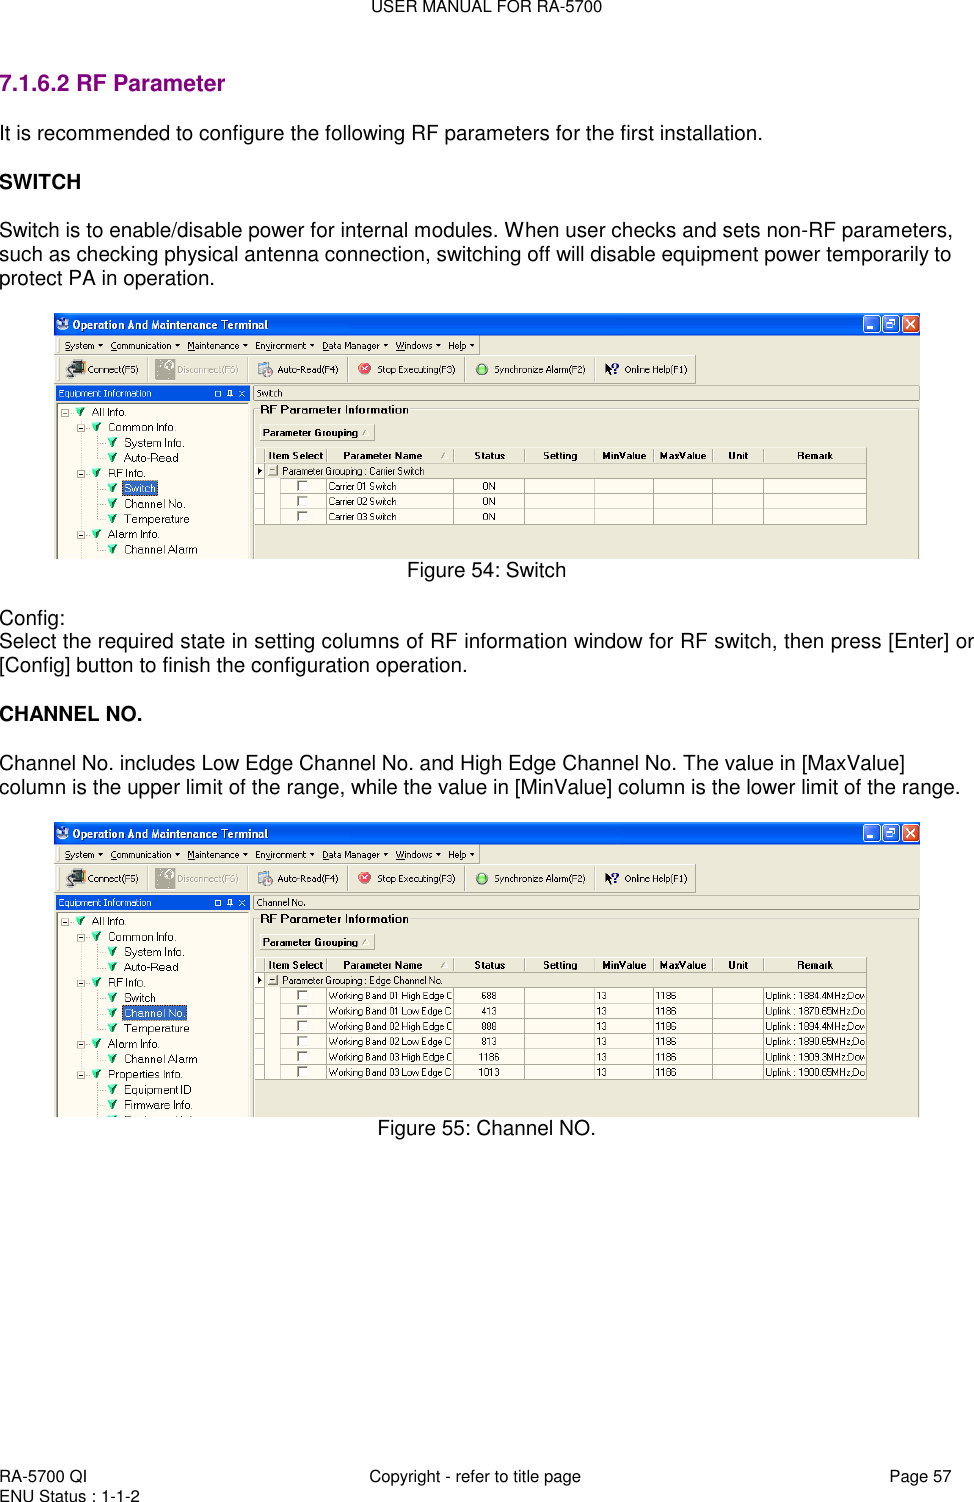Collapse the Edge Channel No. parameter grouping row

point(273,980)
